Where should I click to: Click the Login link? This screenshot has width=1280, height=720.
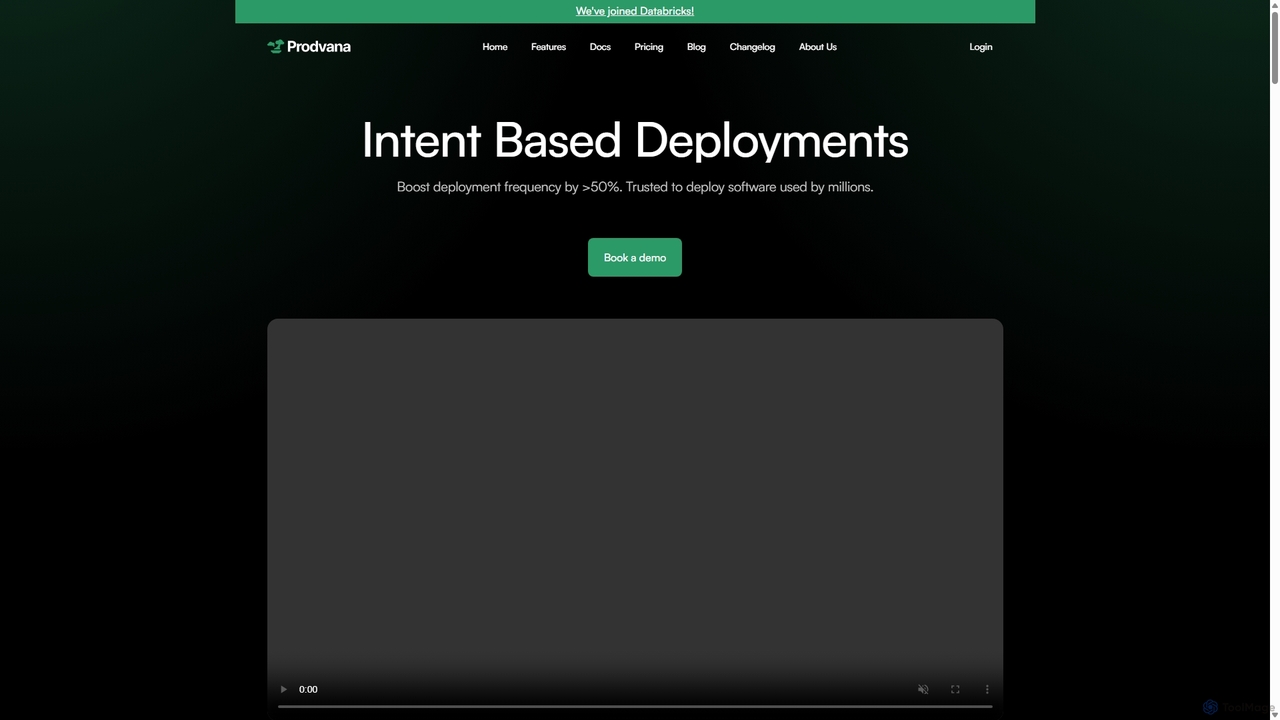pyautogui.click(x=980, y=47)
